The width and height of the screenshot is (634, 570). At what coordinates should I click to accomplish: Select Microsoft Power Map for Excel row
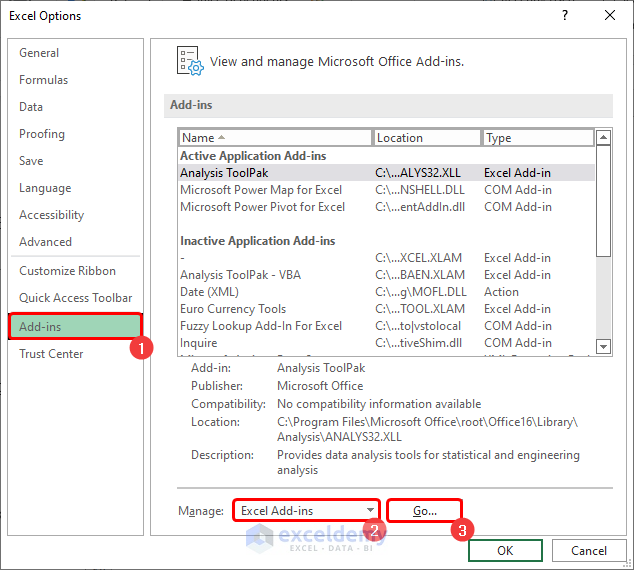pos(387,190)
